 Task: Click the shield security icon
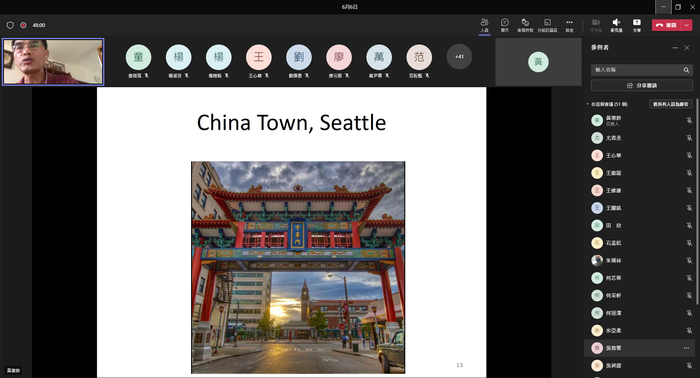(x=10, y=25)
